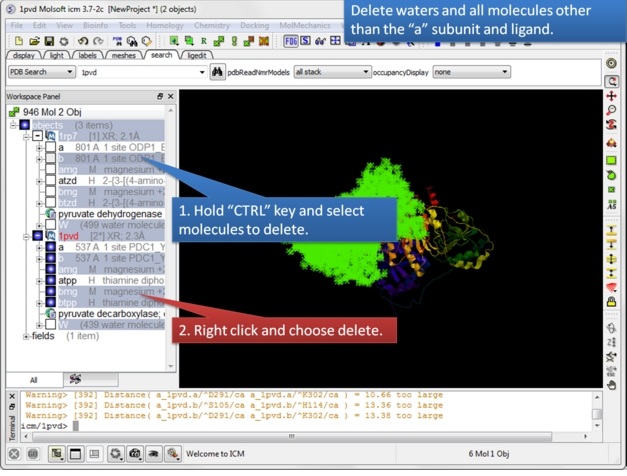The image size is (627, 476).
Task: Expand the fields tree node
Action: point(27,336)
